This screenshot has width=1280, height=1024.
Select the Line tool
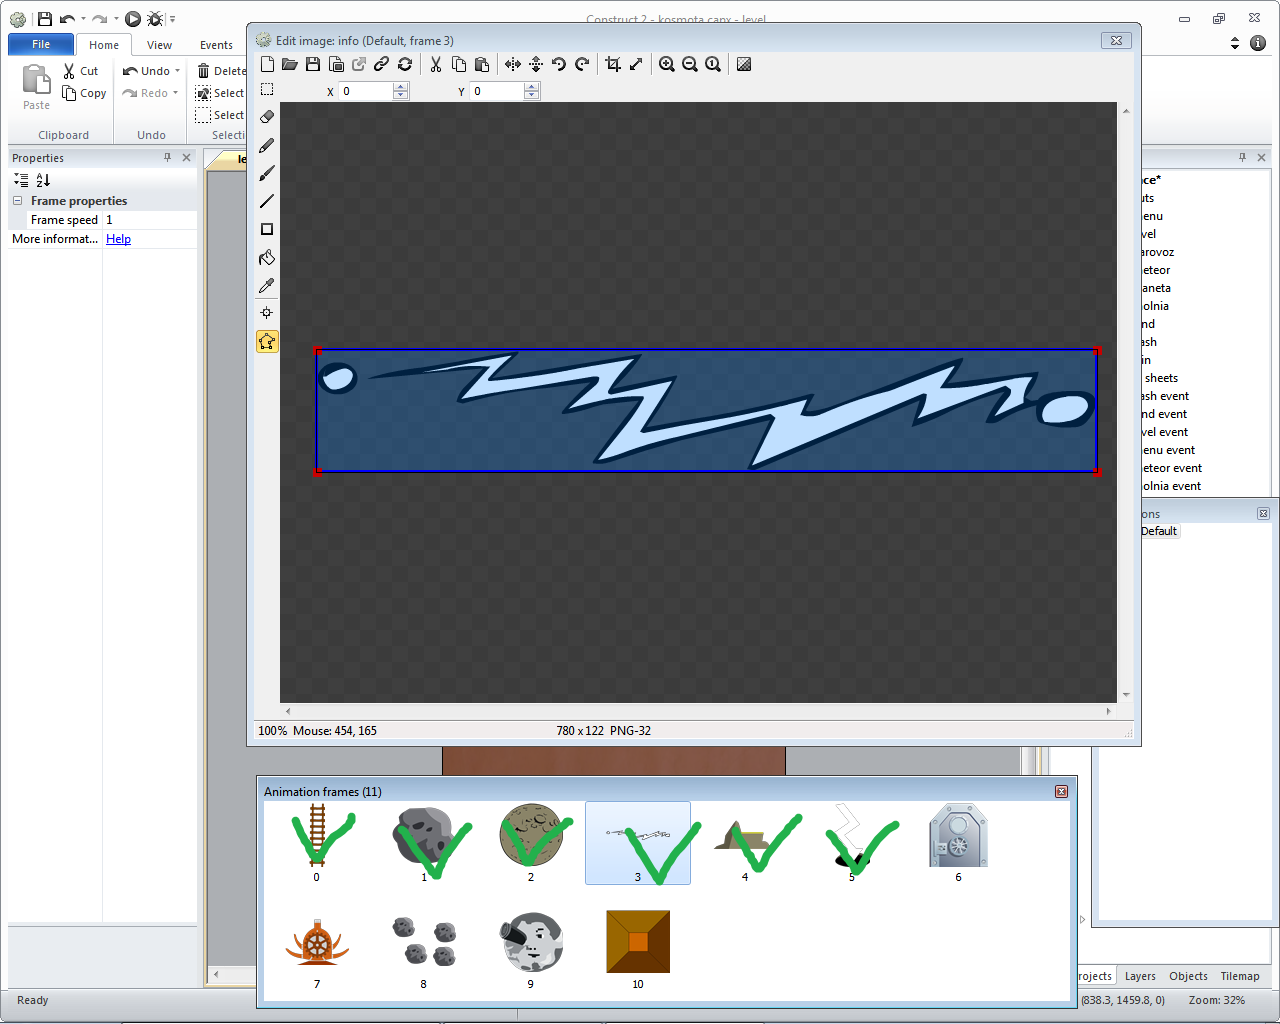click(x=267, y=201)
